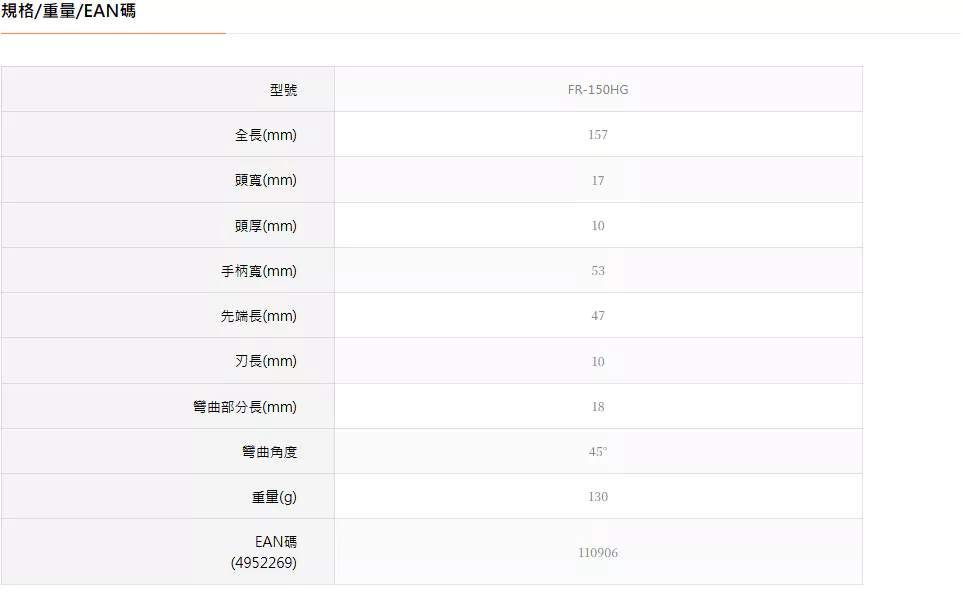Select the 手柄寬(mm) label
The width and height of the screenshot is (963, 594).
259,271
